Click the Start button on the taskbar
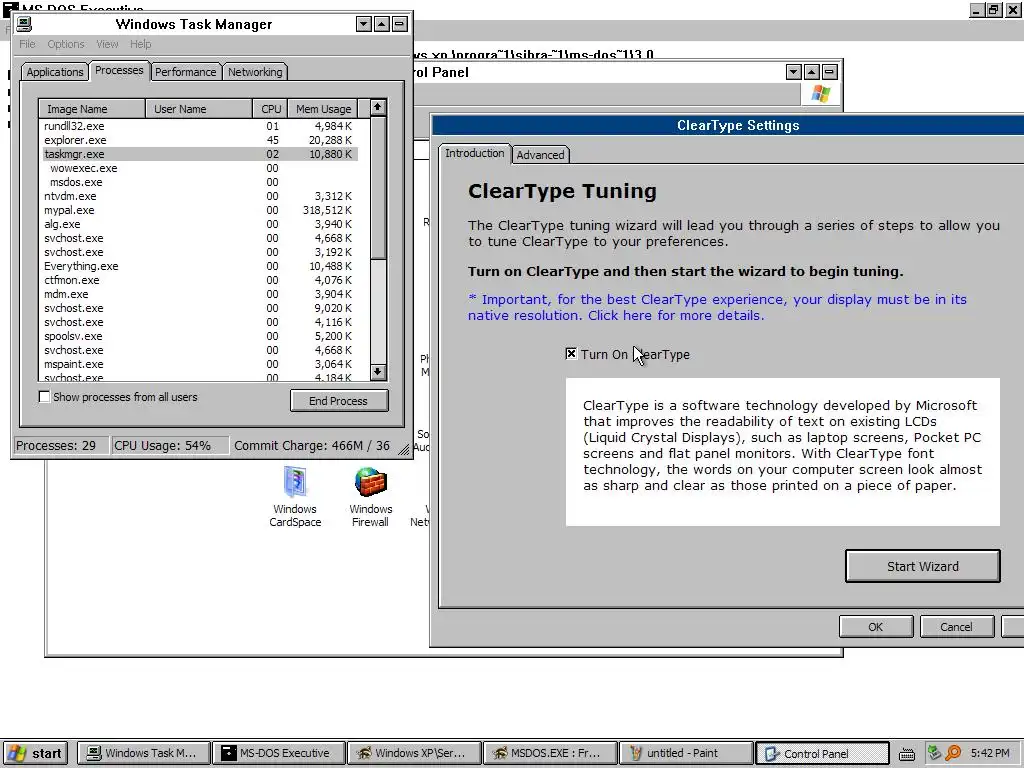The width and height of the screenshot is (1024, 768). [36, 753]
